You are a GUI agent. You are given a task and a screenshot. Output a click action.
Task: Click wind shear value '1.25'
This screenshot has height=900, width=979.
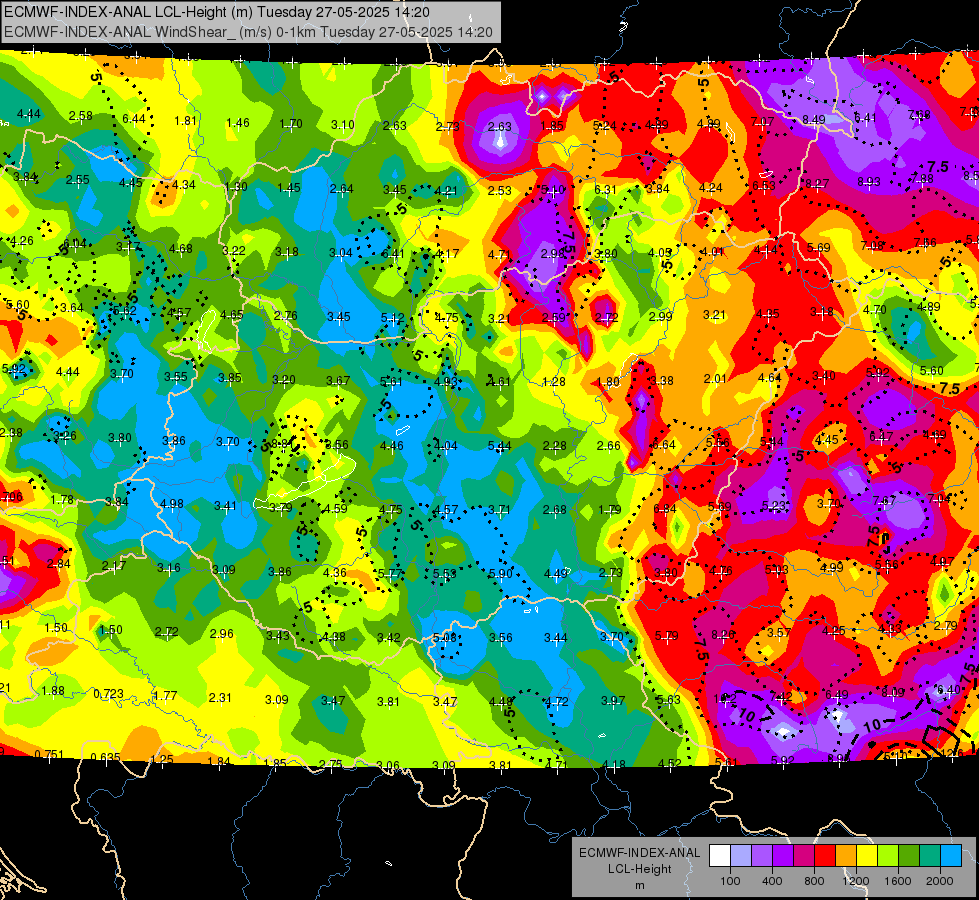pos(162,759)
